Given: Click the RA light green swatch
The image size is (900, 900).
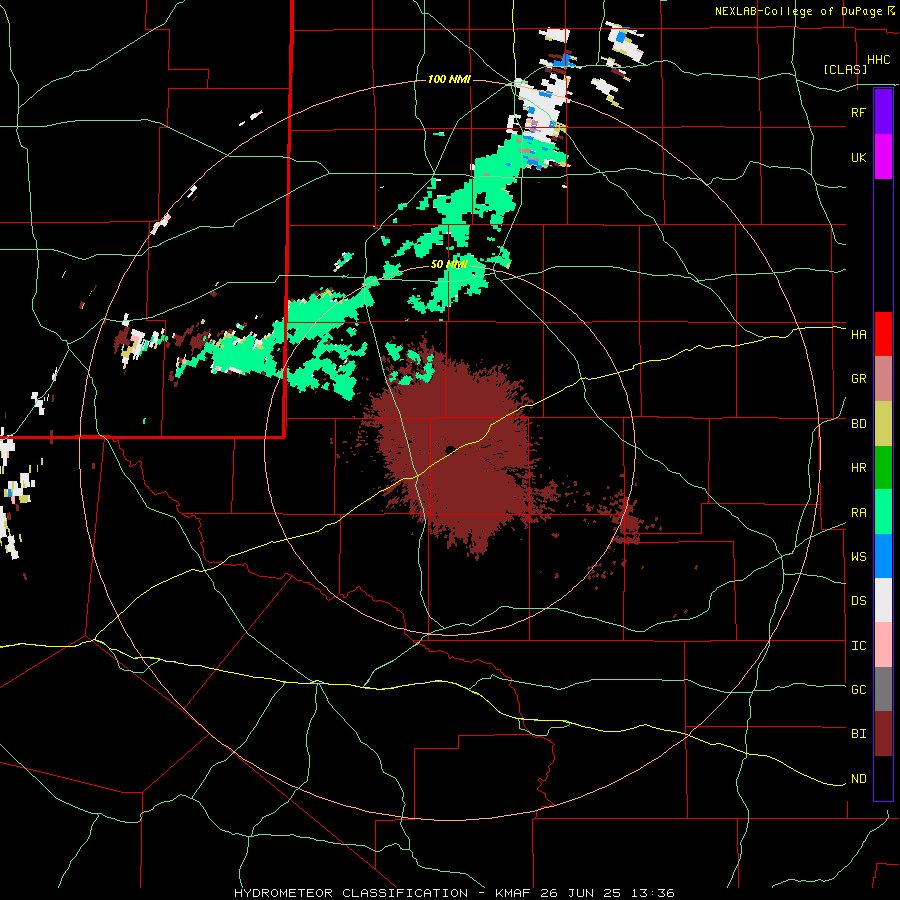Looking at the screenshot, I should pos(883,512).
